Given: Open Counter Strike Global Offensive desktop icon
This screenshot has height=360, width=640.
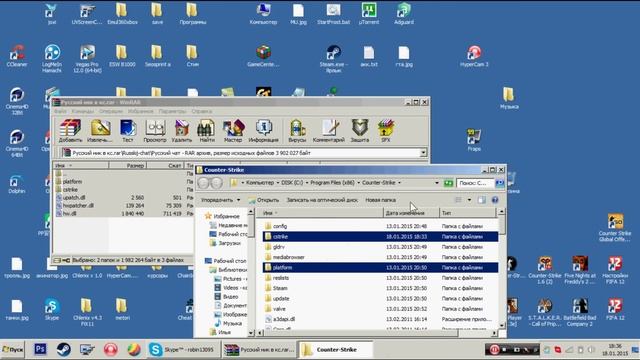Looking at the screenshot, I should pyautogui.click(x=615, y=227).
